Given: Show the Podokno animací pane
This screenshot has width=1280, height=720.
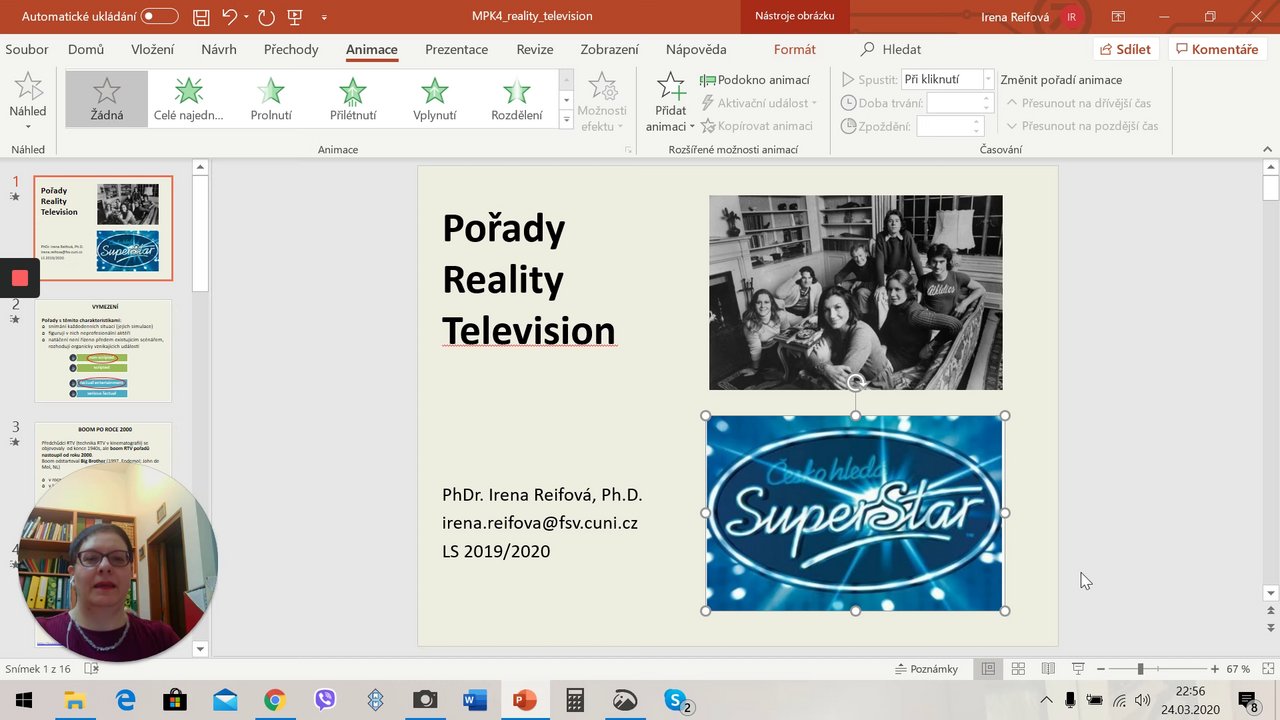Looking at the screenshot, I should tap(755, 80).
